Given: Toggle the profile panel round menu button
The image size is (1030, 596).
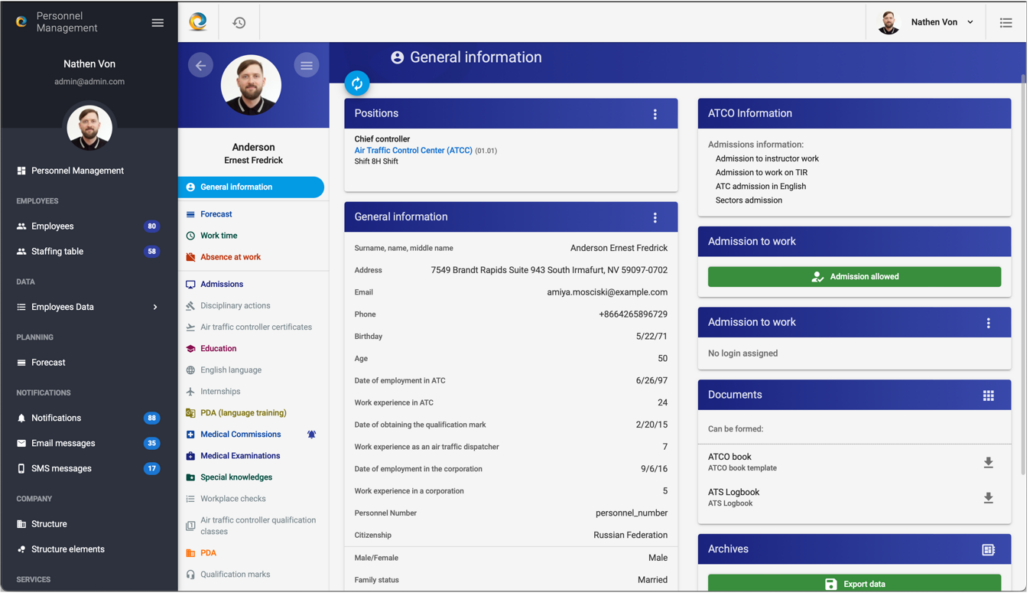Looking at the screenshot, I should (x=306, y=65).
